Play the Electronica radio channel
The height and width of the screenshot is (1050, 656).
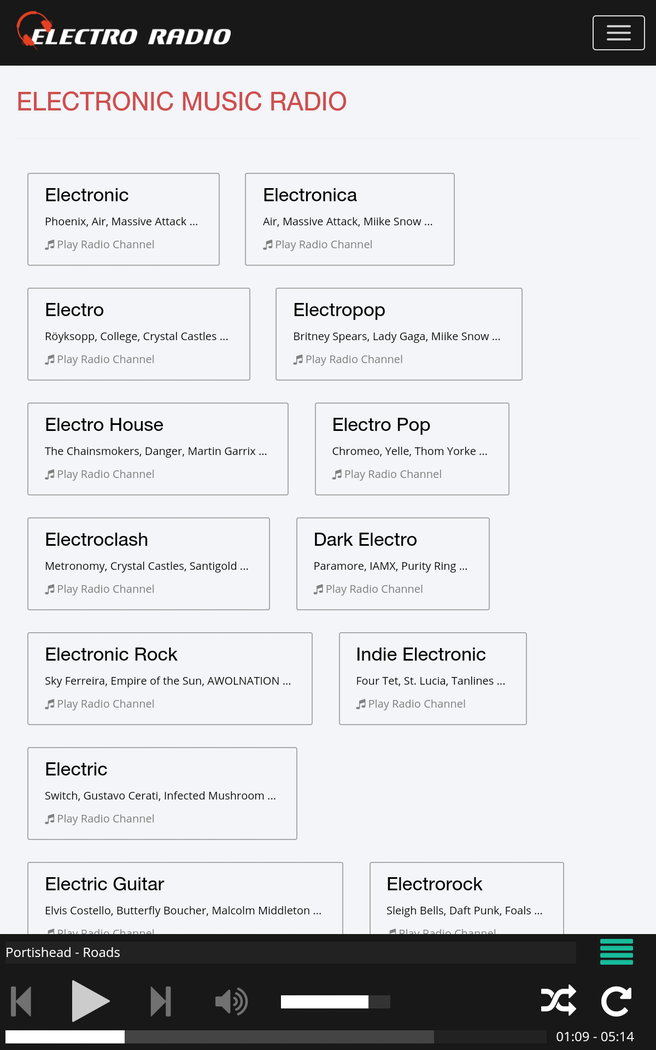click(x=323, y=244)
